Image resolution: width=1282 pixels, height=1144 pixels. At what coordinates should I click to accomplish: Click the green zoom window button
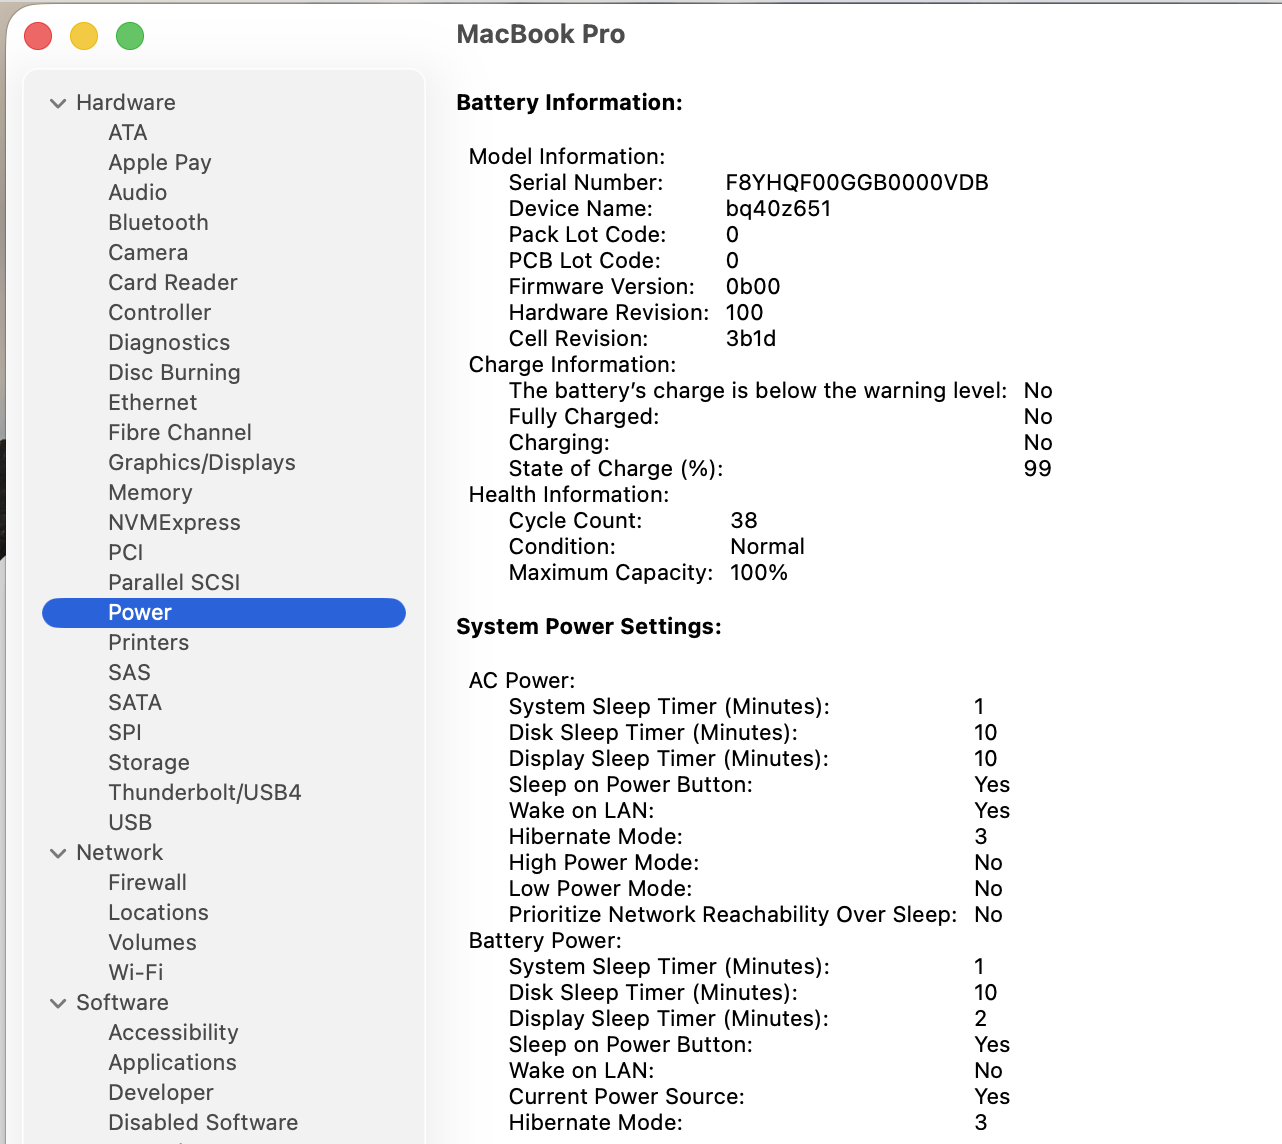(130, 36)
